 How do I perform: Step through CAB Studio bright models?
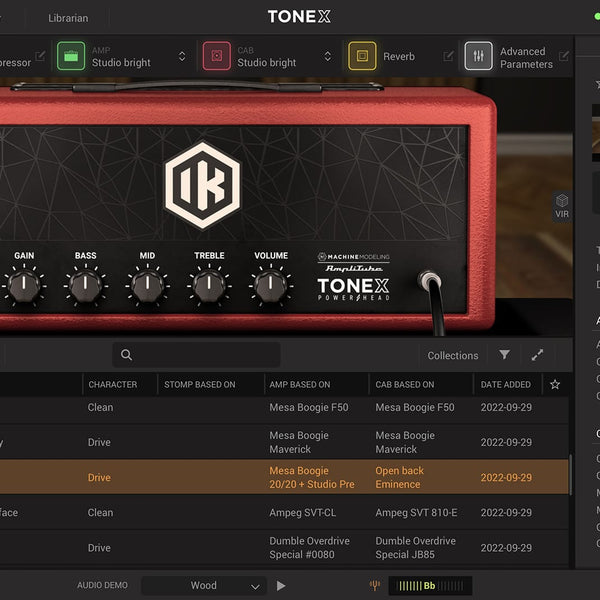click(328, 57)
